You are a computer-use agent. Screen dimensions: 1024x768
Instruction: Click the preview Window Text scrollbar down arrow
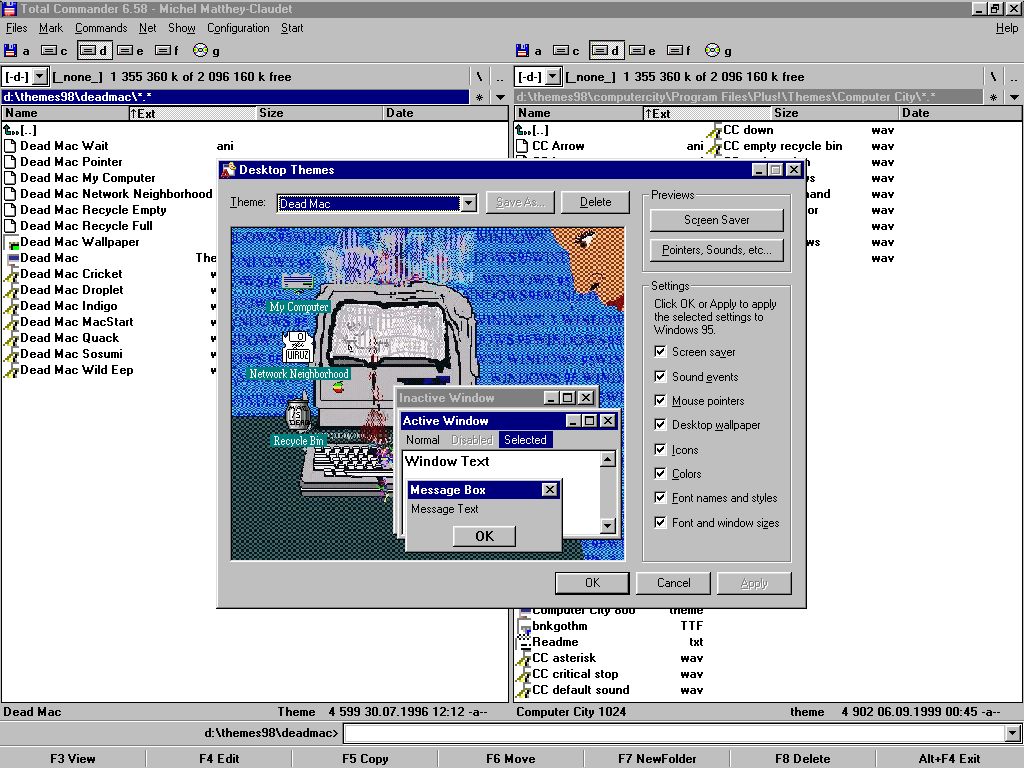click(607, 526)
